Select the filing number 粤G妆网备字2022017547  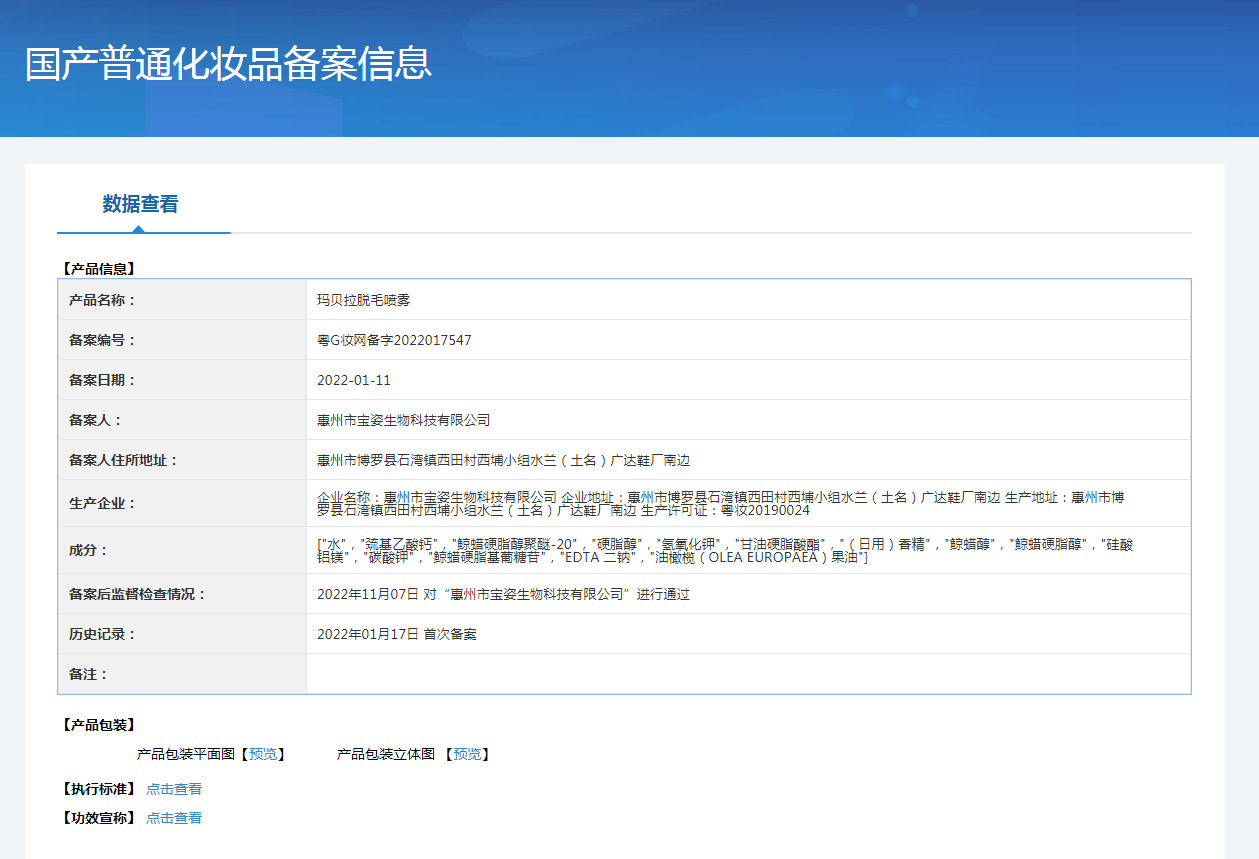point(394,340)
